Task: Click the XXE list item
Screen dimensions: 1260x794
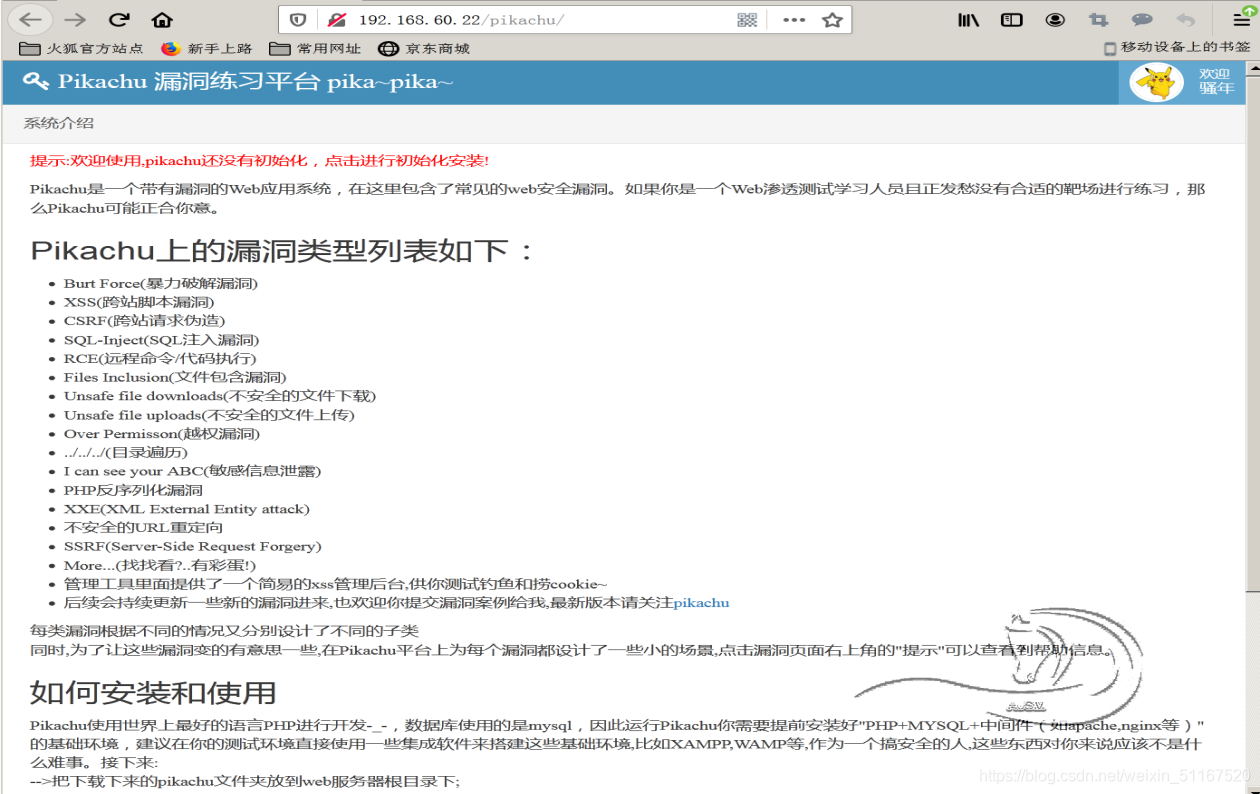Action: pyautogui.click(x=187, y=509)
